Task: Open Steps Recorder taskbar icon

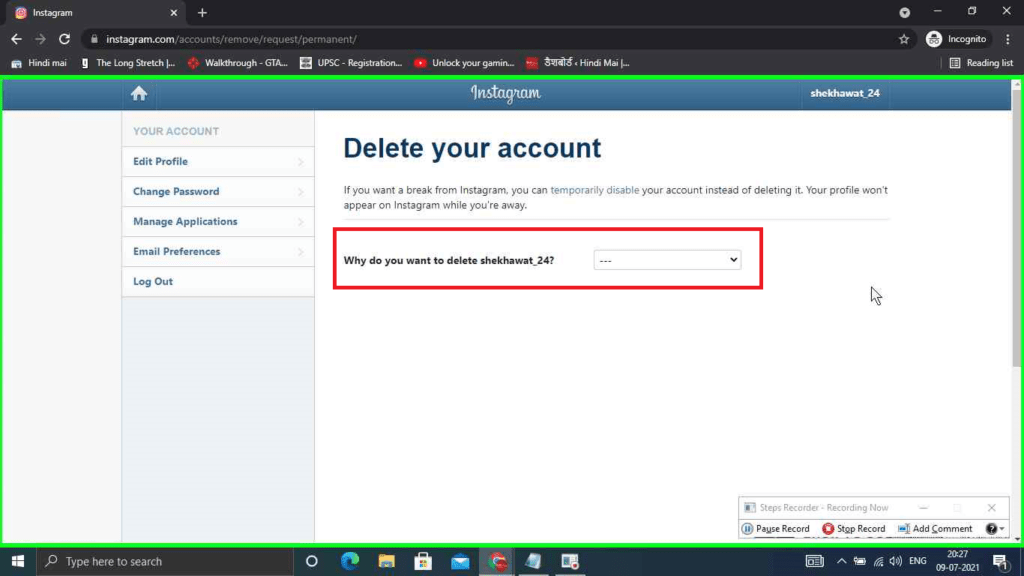Action: pyautogui.click(x=570, y=561)
